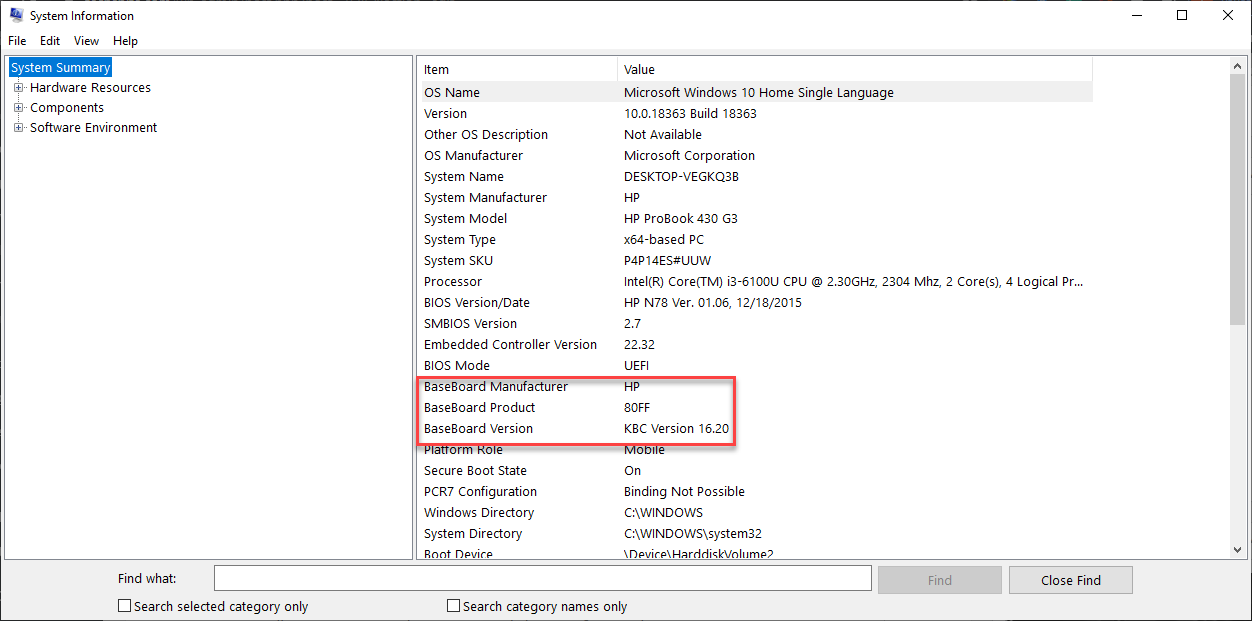Expand the Components tree node
This screenshot has width=1252, height=621.
pyautogui.click(x=18, y=108)
